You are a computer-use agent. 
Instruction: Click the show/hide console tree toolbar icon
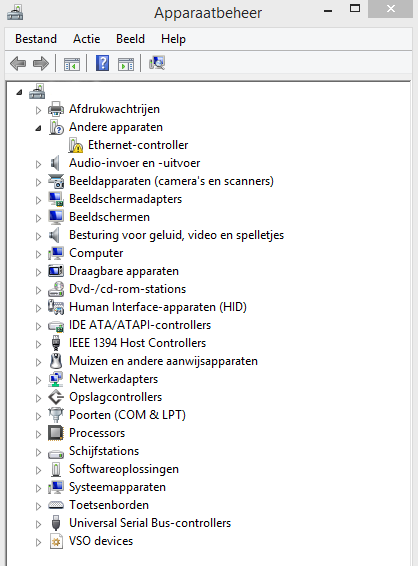tap(72, 64)
